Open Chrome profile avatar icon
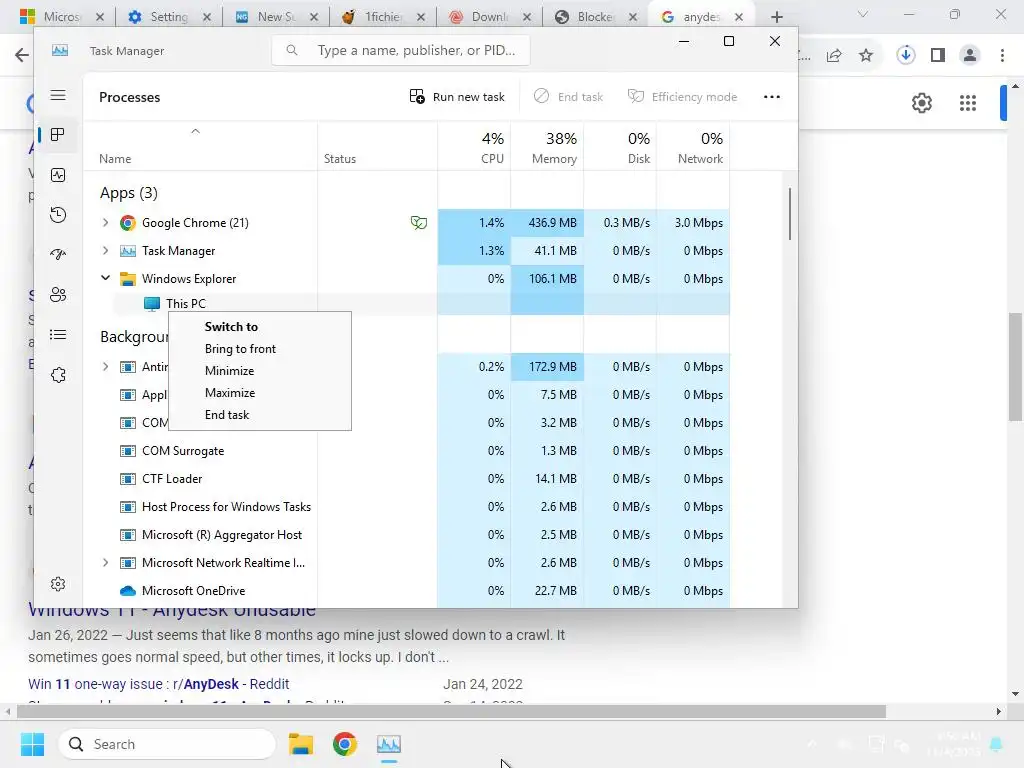Viewport: 1024px width, 768px height. point(970,56)
